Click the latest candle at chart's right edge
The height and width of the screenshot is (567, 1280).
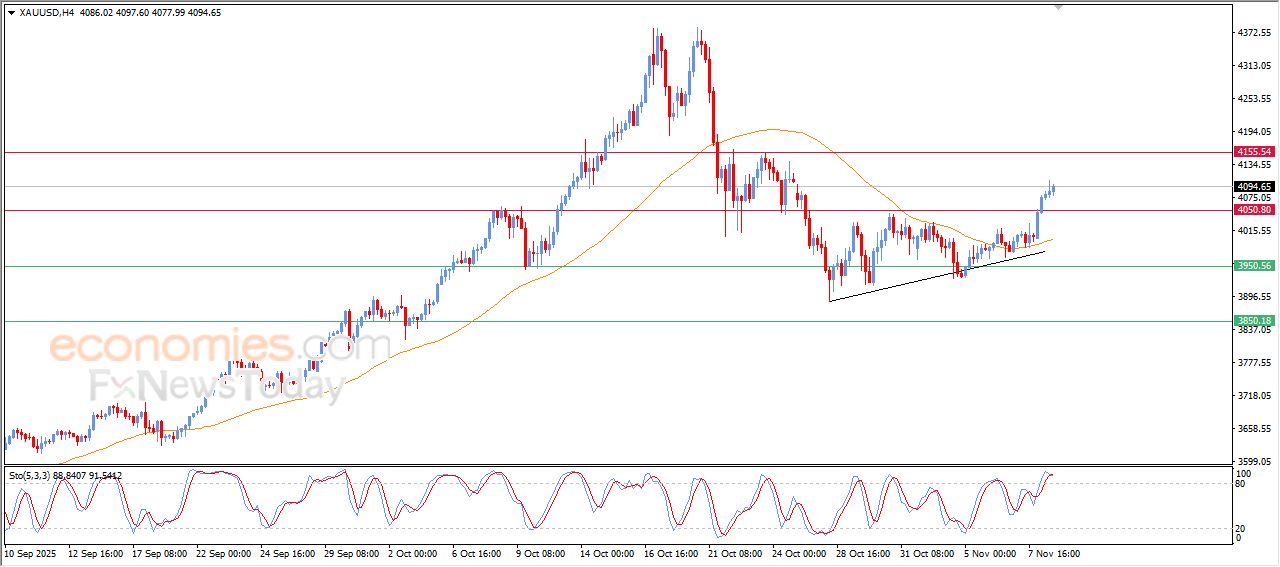click(x=1054, y=189)
